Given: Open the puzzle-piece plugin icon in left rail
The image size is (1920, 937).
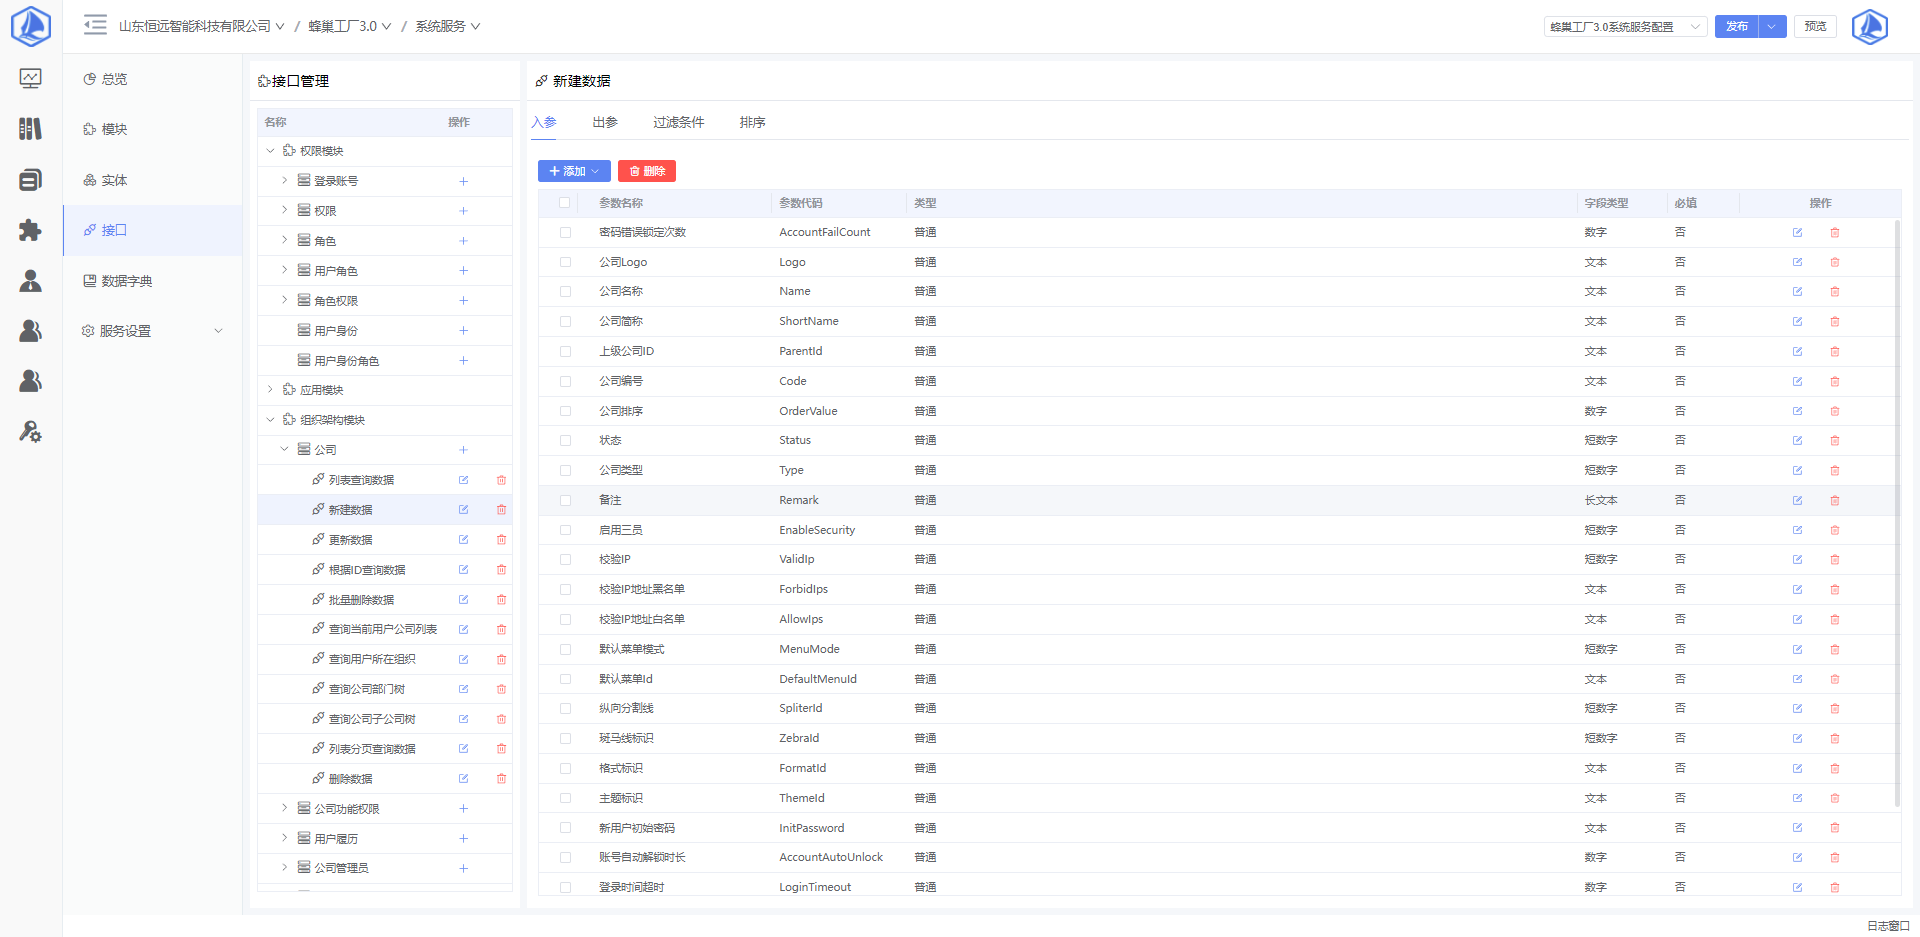Looking at the screenshot, I should tap(30, 230).
